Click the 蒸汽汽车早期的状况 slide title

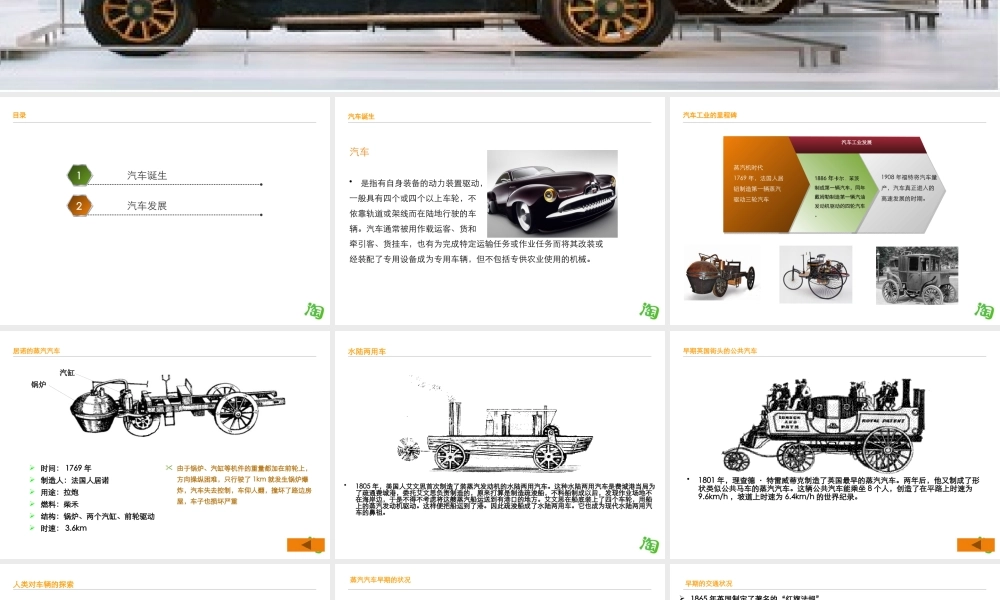(380, 580)
